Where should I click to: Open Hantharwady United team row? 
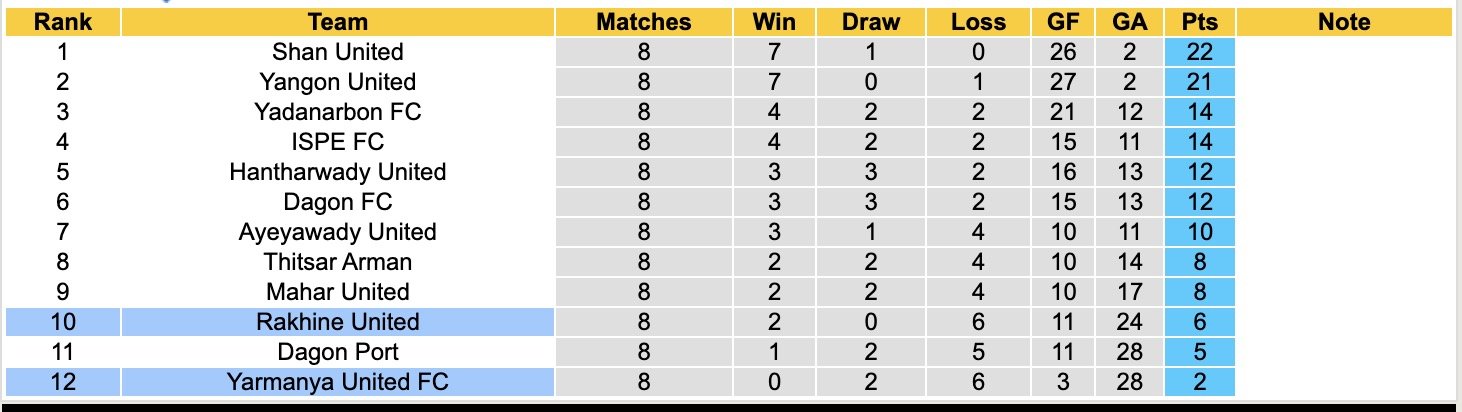point(337,172)
